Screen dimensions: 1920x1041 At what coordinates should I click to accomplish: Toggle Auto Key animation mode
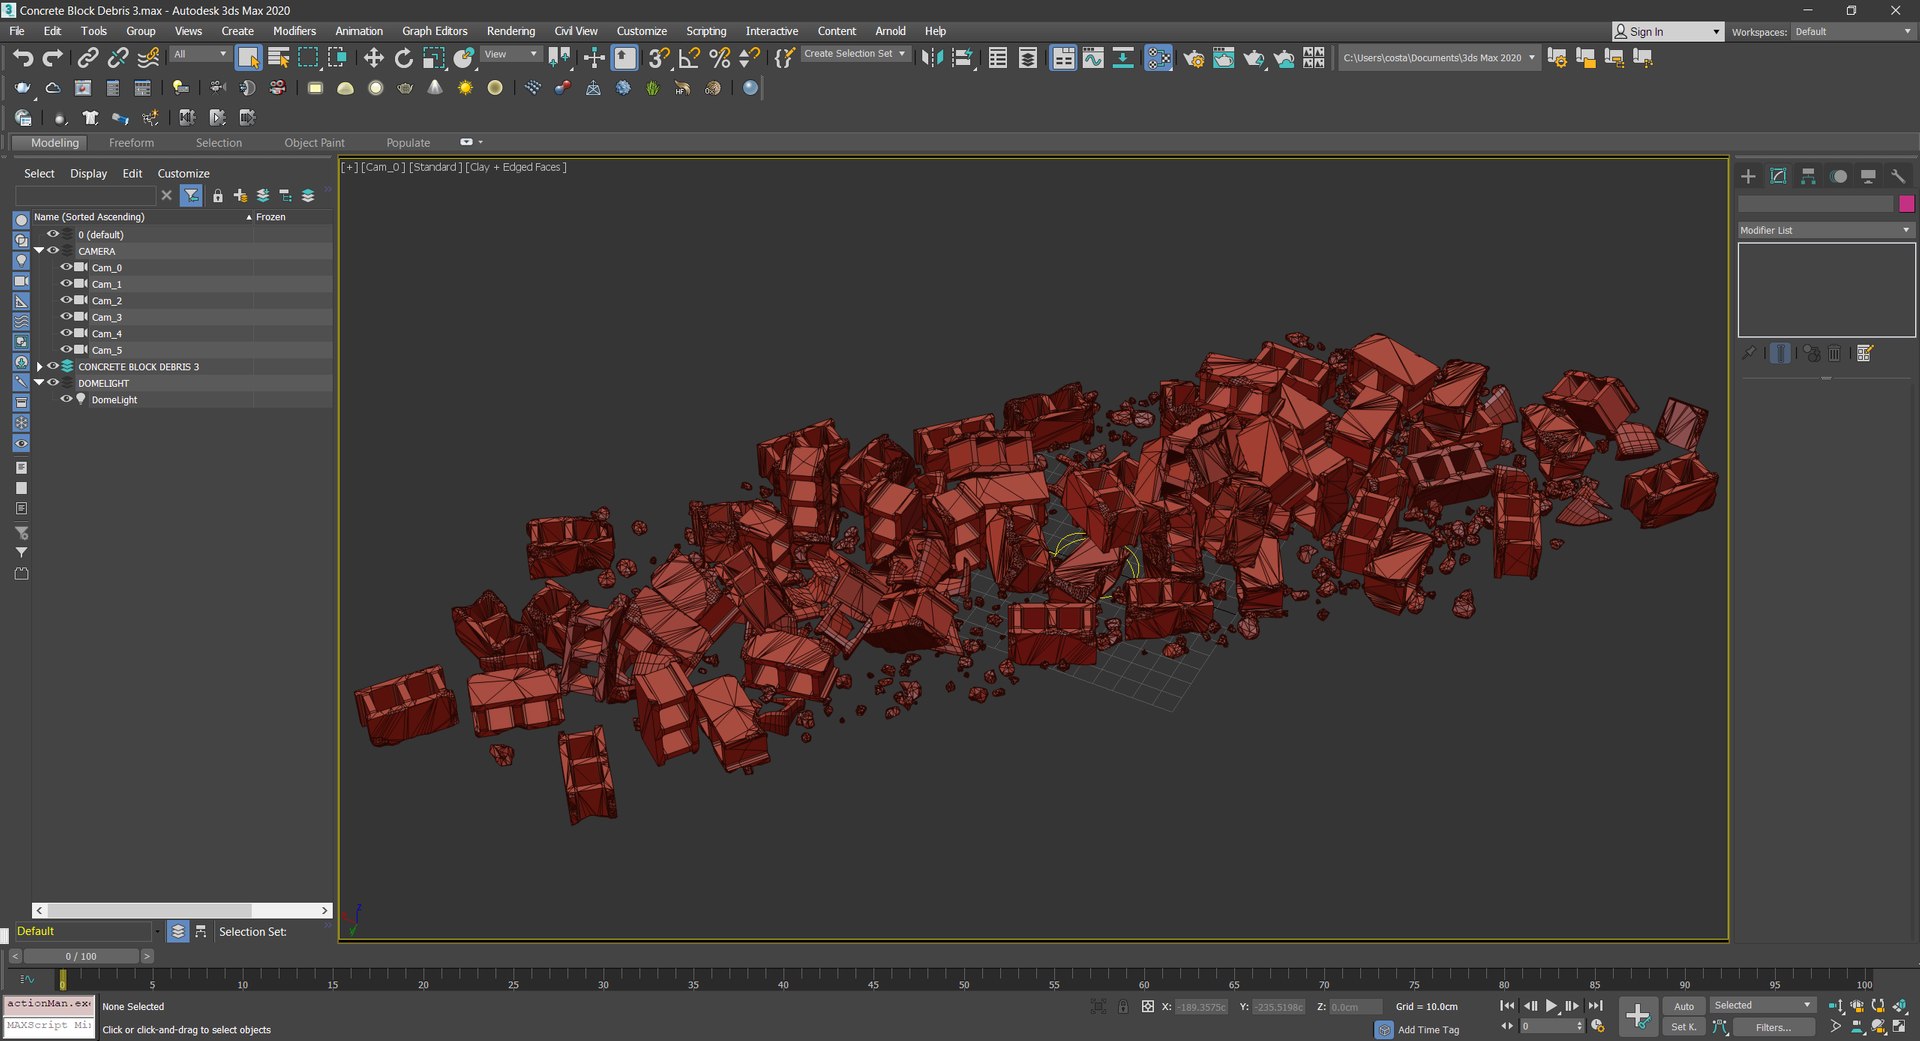(1684, 1006)
